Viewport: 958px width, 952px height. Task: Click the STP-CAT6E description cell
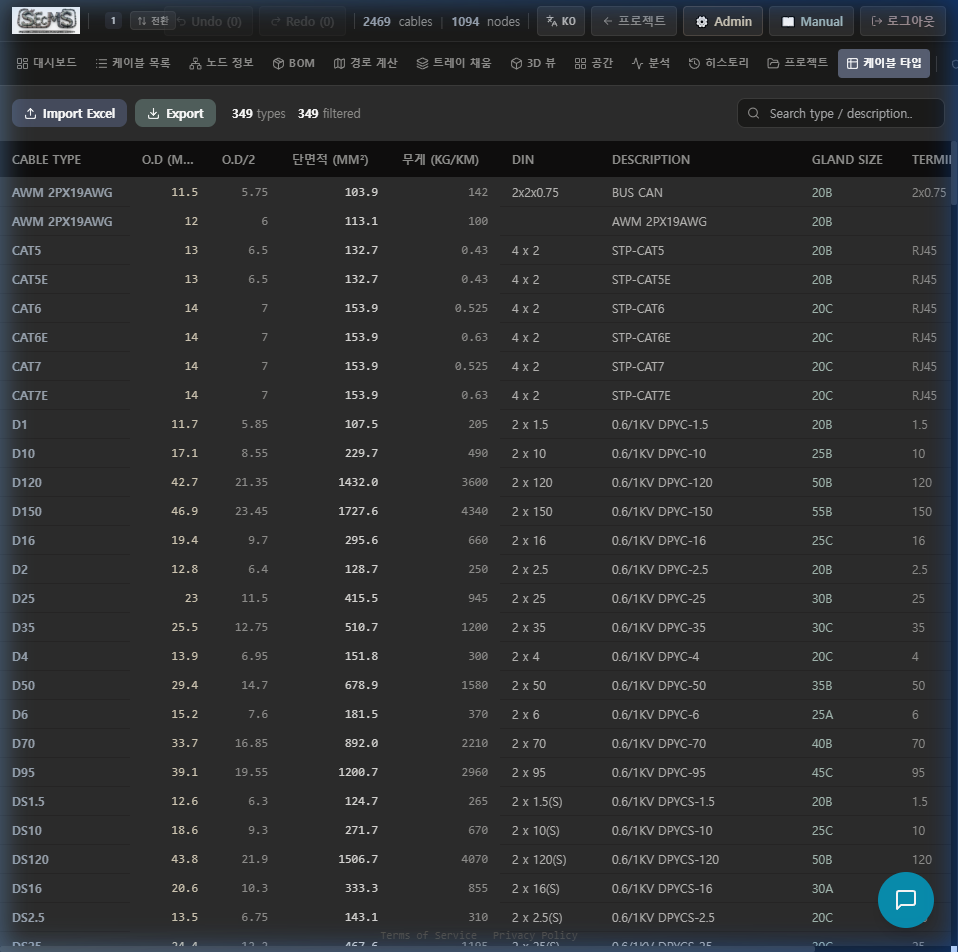pos(641,337)
